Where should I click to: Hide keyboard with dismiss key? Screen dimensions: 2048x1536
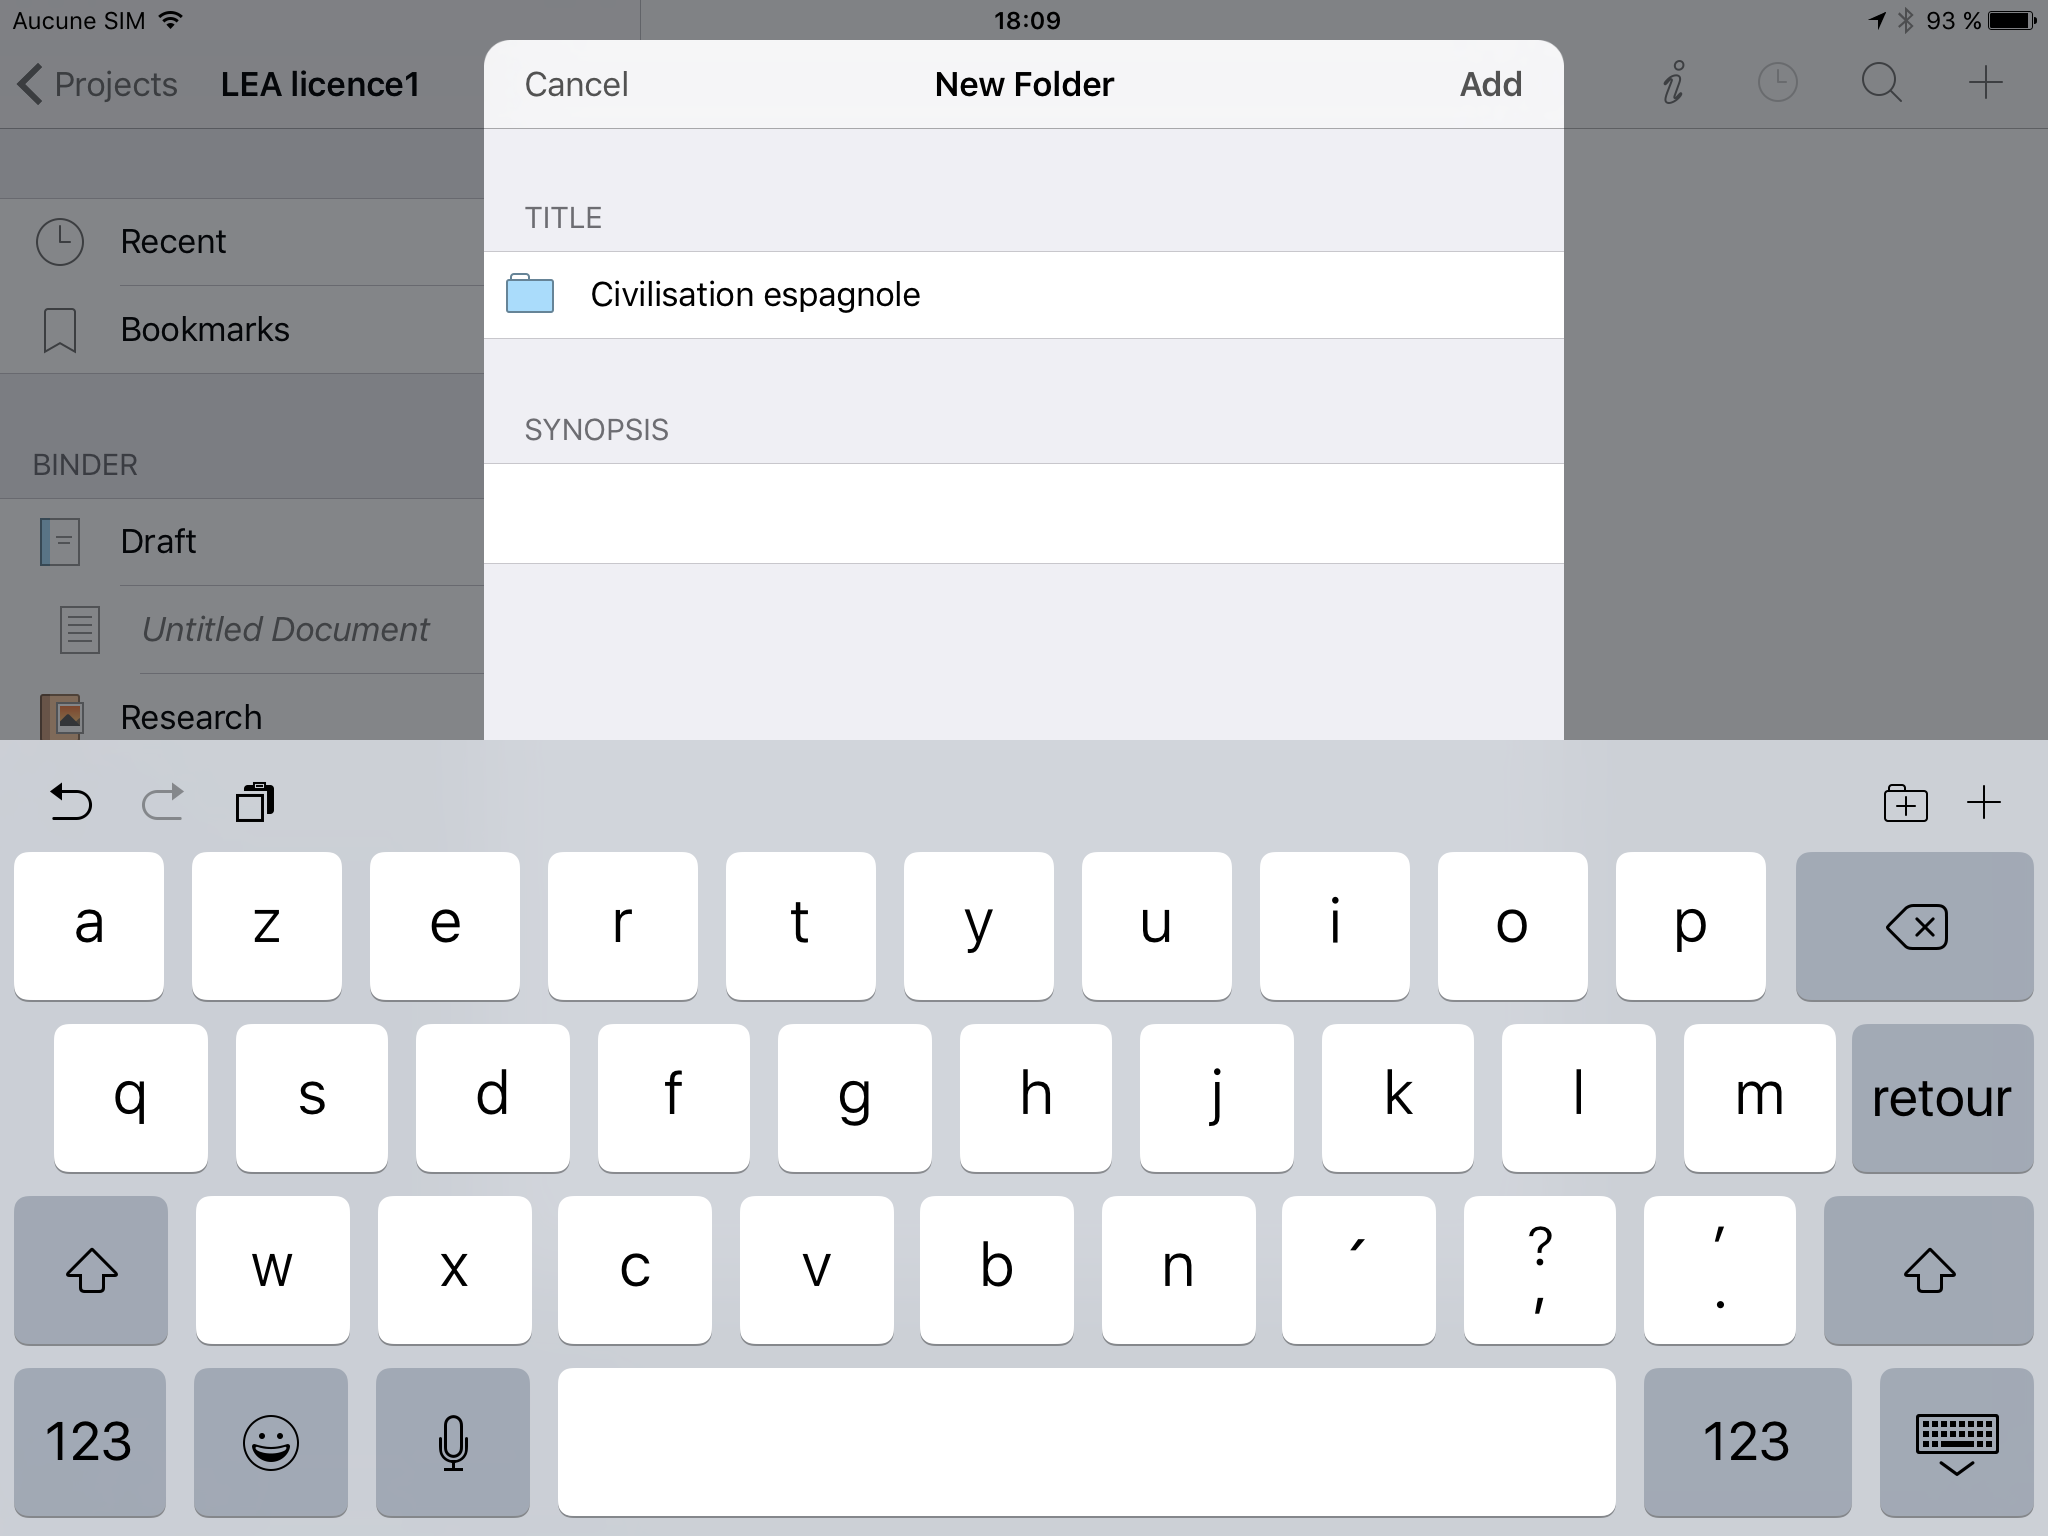1956,1442
